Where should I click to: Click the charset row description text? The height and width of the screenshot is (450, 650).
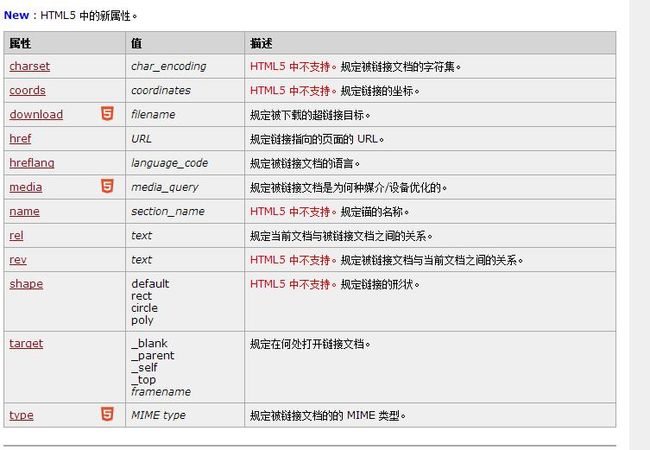[x=356, y=67]
